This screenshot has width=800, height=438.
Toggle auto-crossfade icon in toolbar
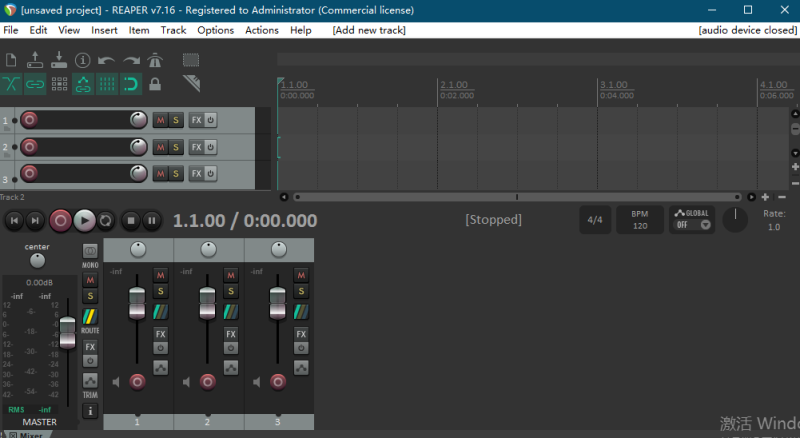pos(11,84)
